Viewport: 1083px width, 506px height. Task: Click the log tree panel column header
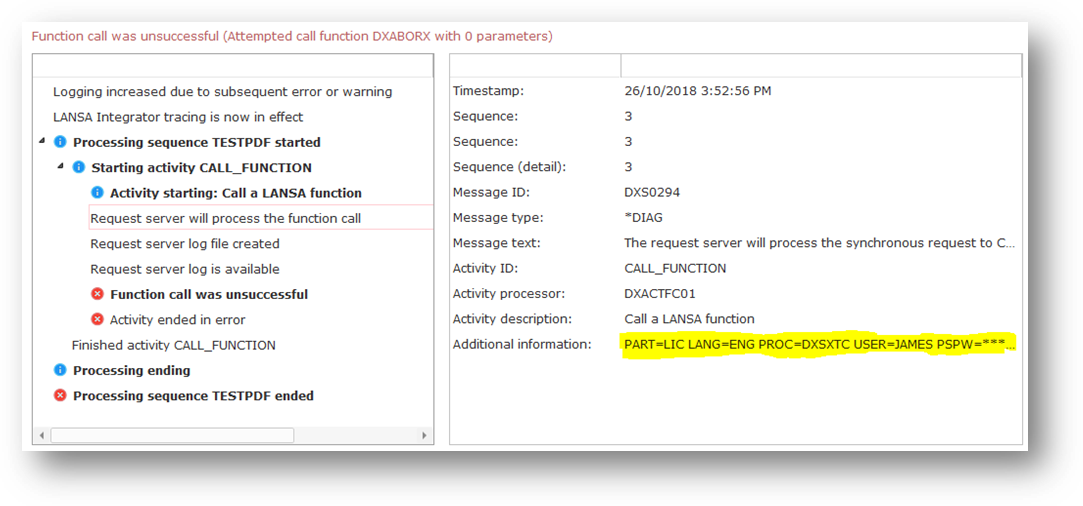[233, 66]
